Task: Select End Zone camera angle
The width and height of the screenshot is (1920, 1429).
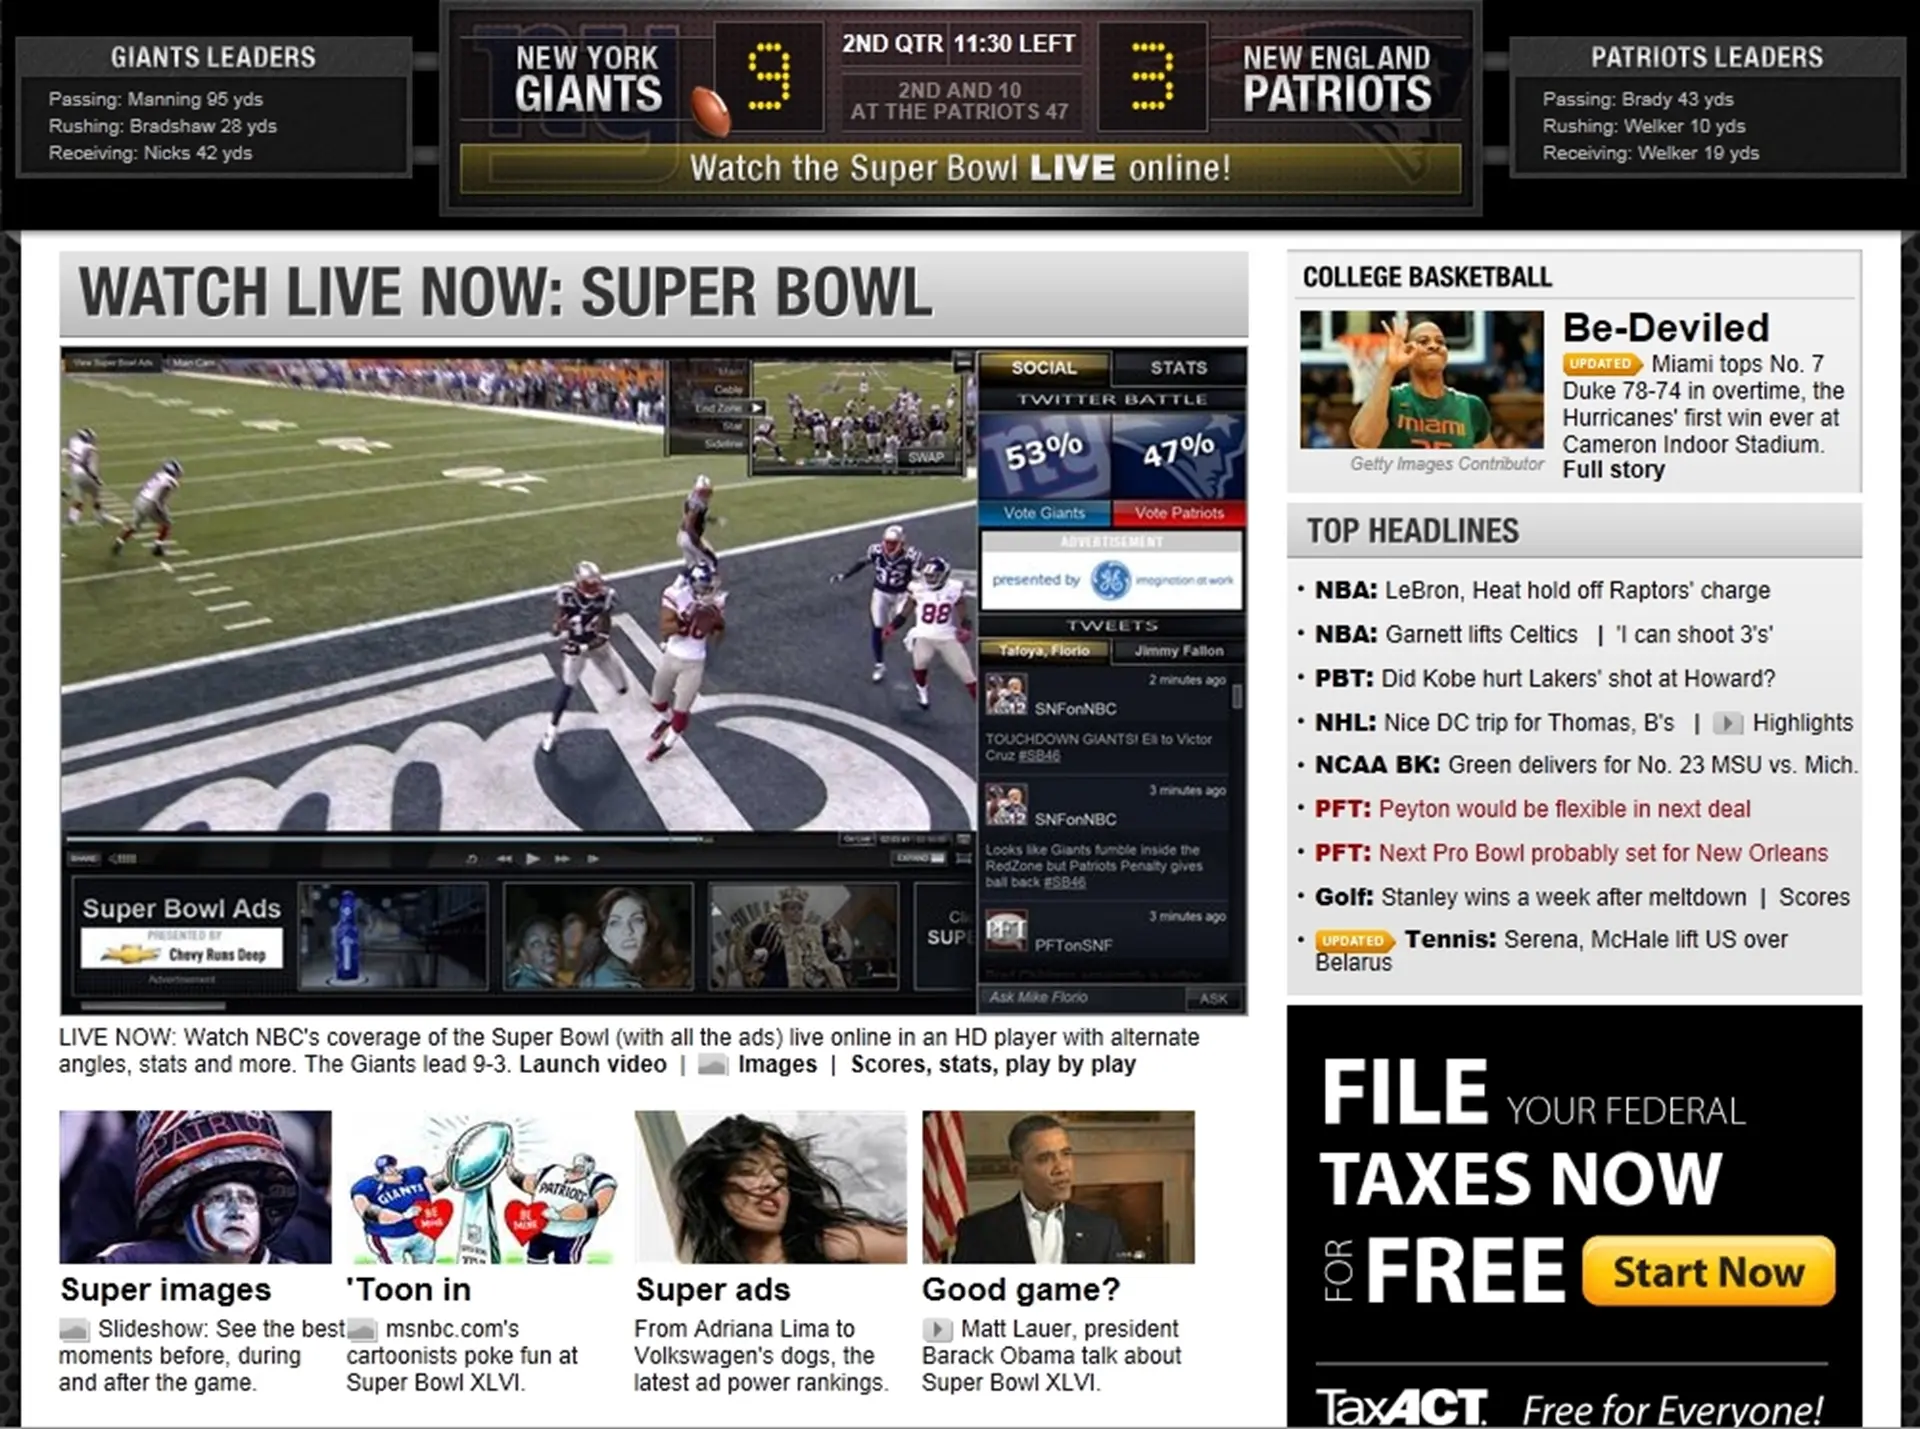Action: click(727, 408)
